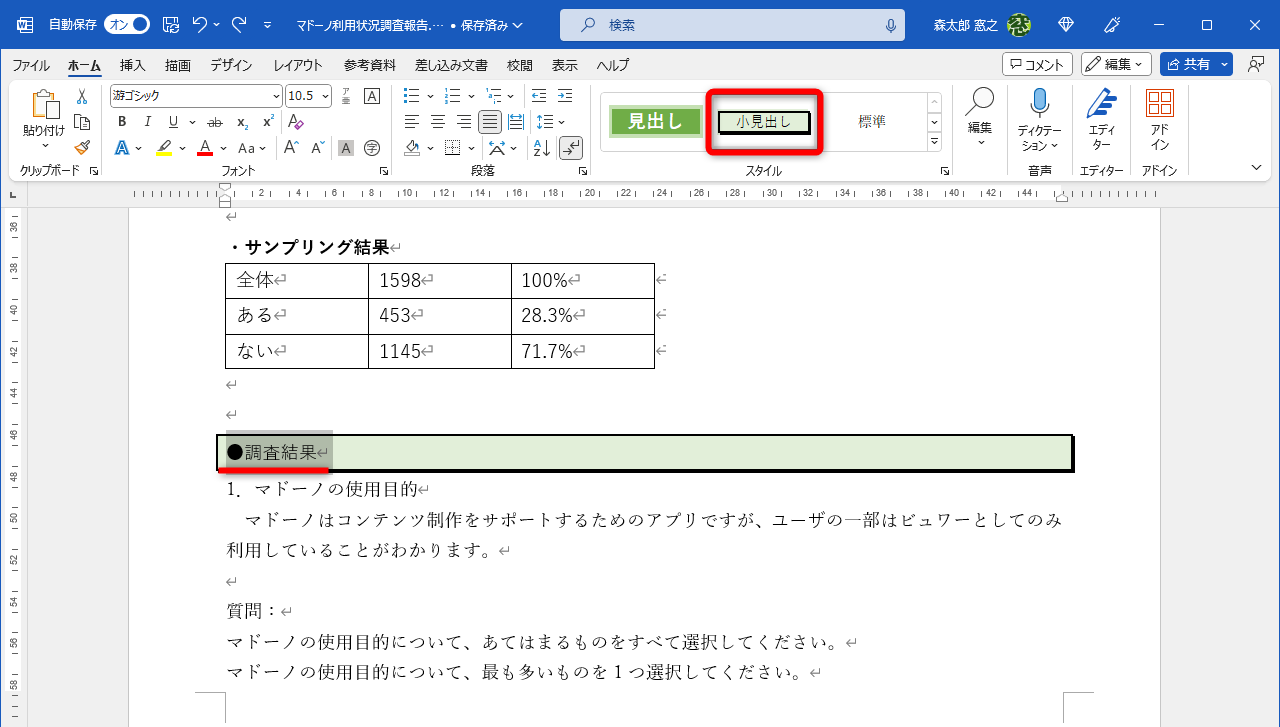Switch to the Insert (挿入) tab
This screenshot has height=727, width=1280.
point(133,65)
